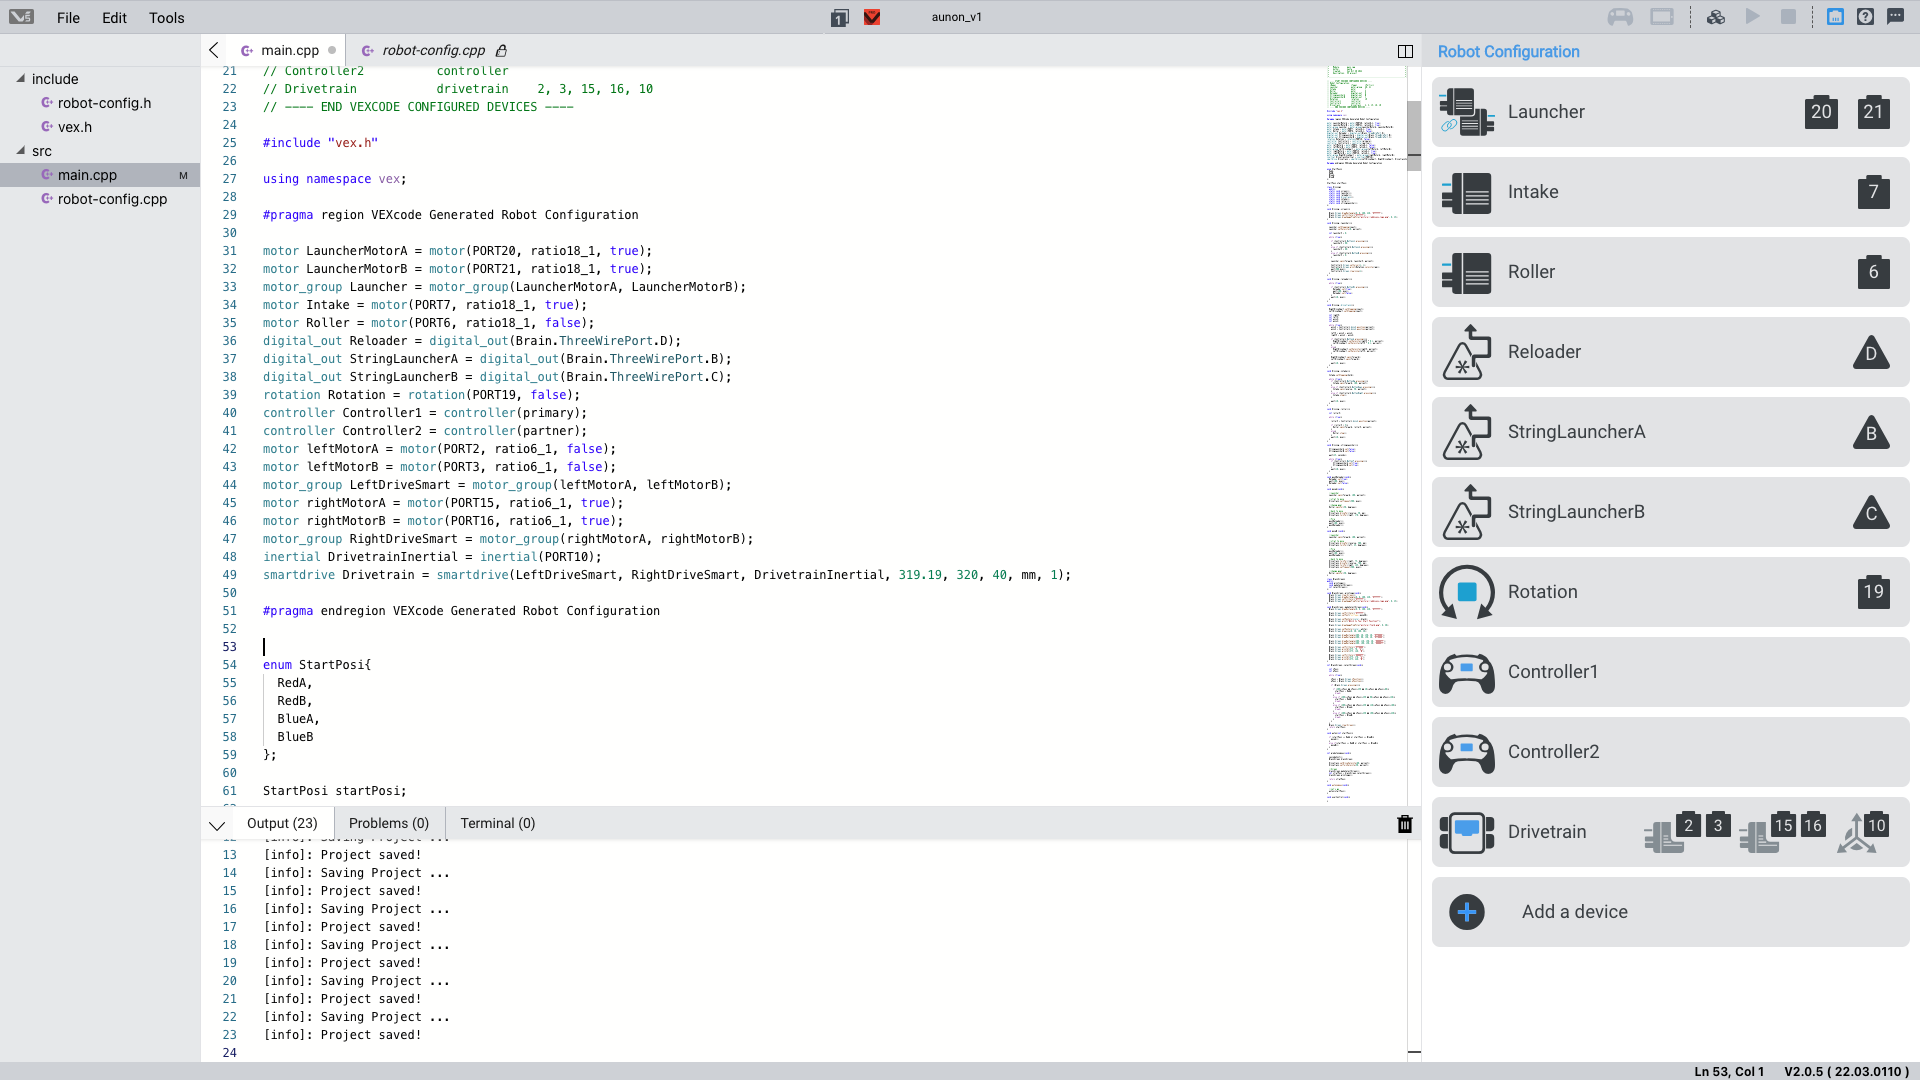Open the StringLauncherB device
1920x1080 pixels.
[x=1670, y=512]
